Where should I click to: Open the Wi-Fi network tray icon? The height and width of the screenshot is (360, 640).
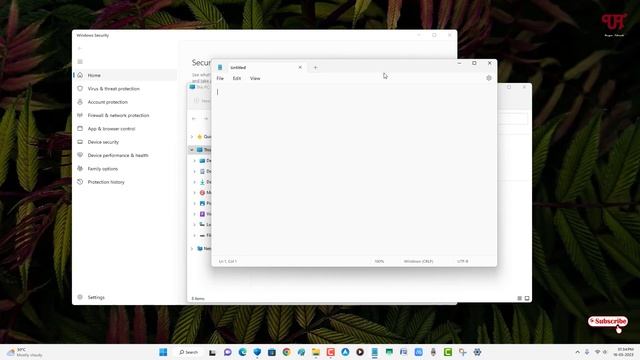598,352
